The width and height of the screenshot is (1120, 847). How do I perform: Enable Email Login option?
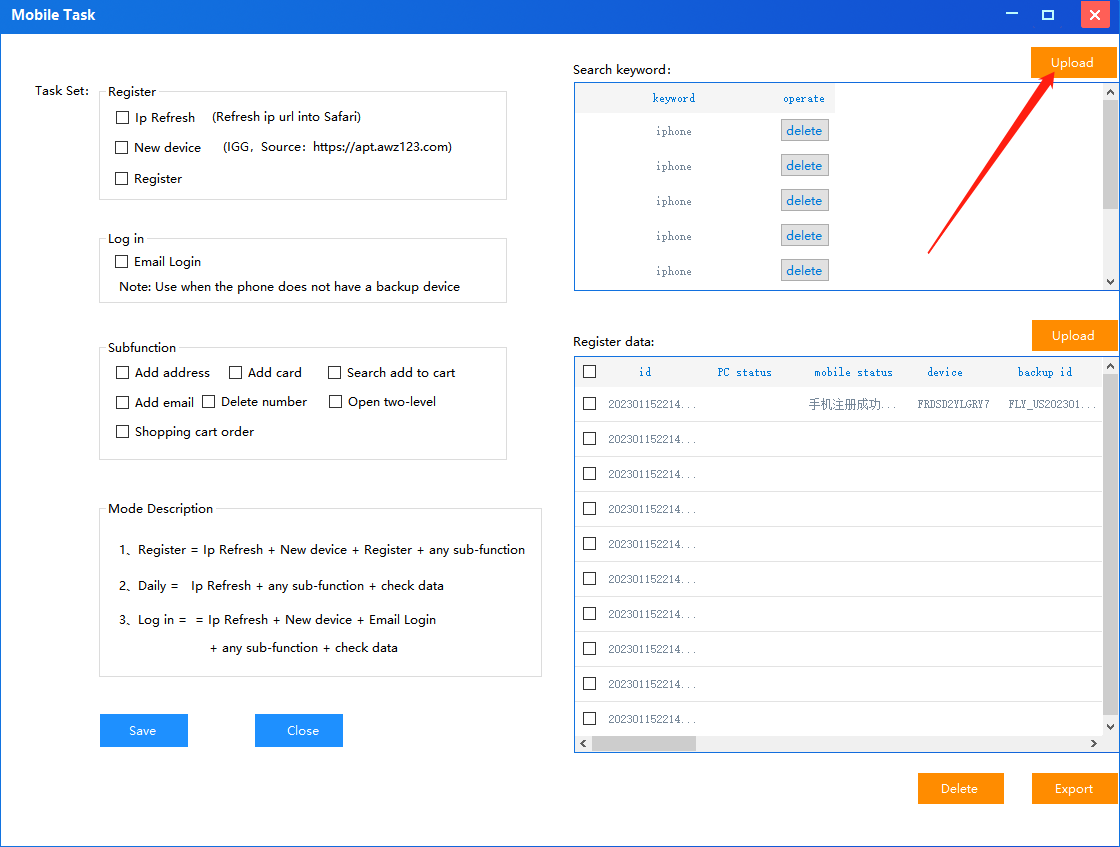[x=121, y=261]
